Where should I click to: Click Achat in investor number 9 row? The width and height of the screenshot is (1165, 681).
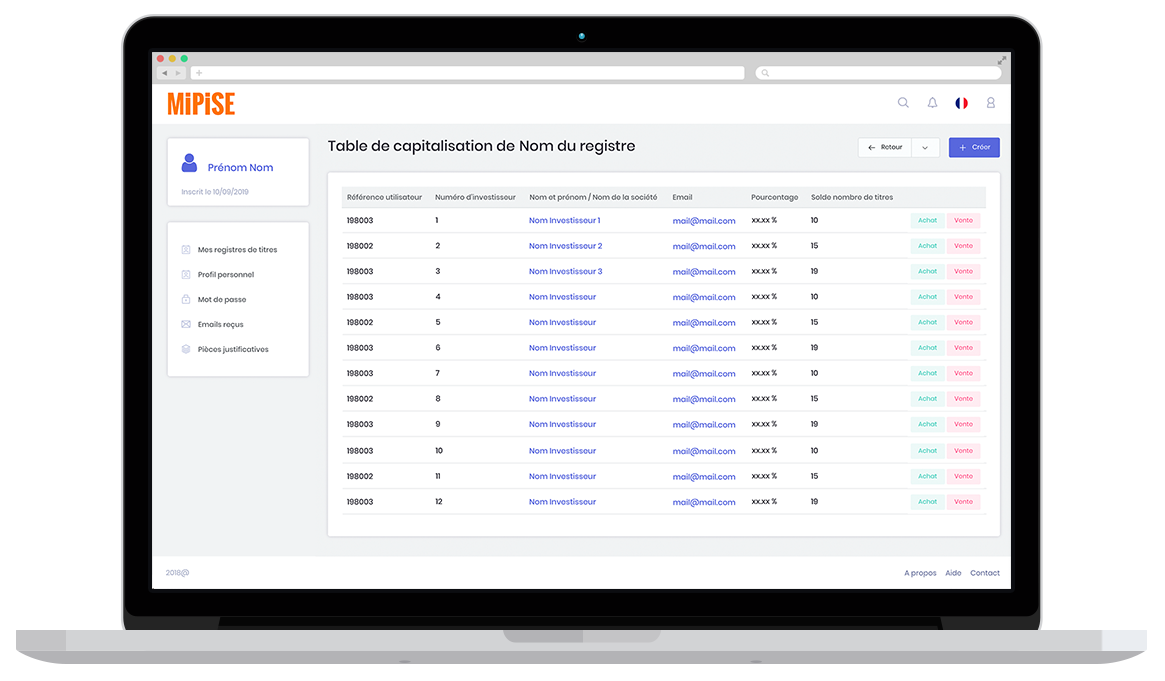(927, 425)
